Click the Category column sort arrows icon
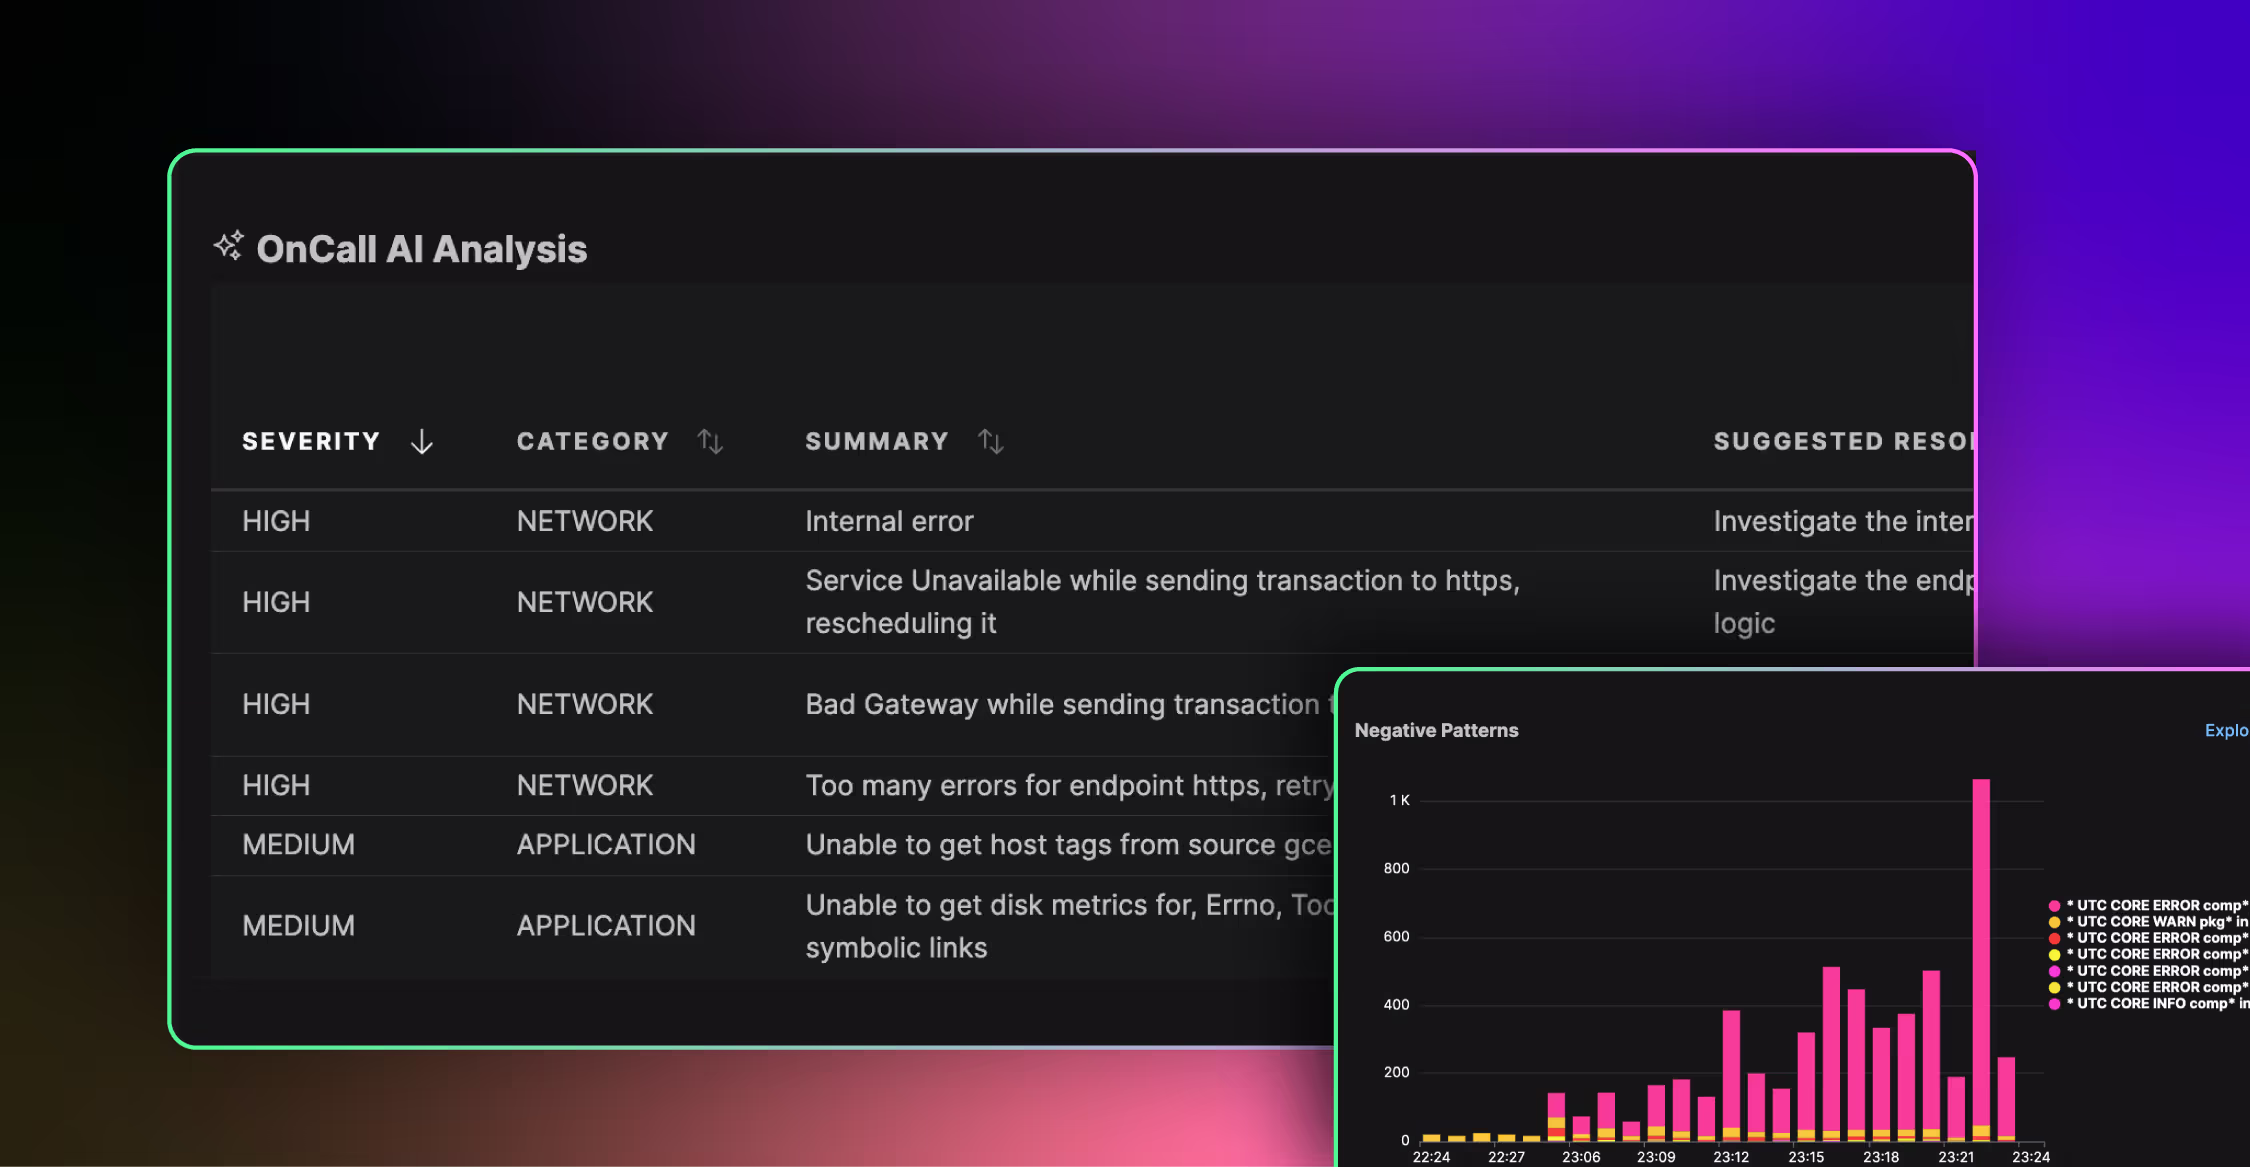Image resolution: width=2250 pixels, height=1167 pixels. tap(711, 441)
